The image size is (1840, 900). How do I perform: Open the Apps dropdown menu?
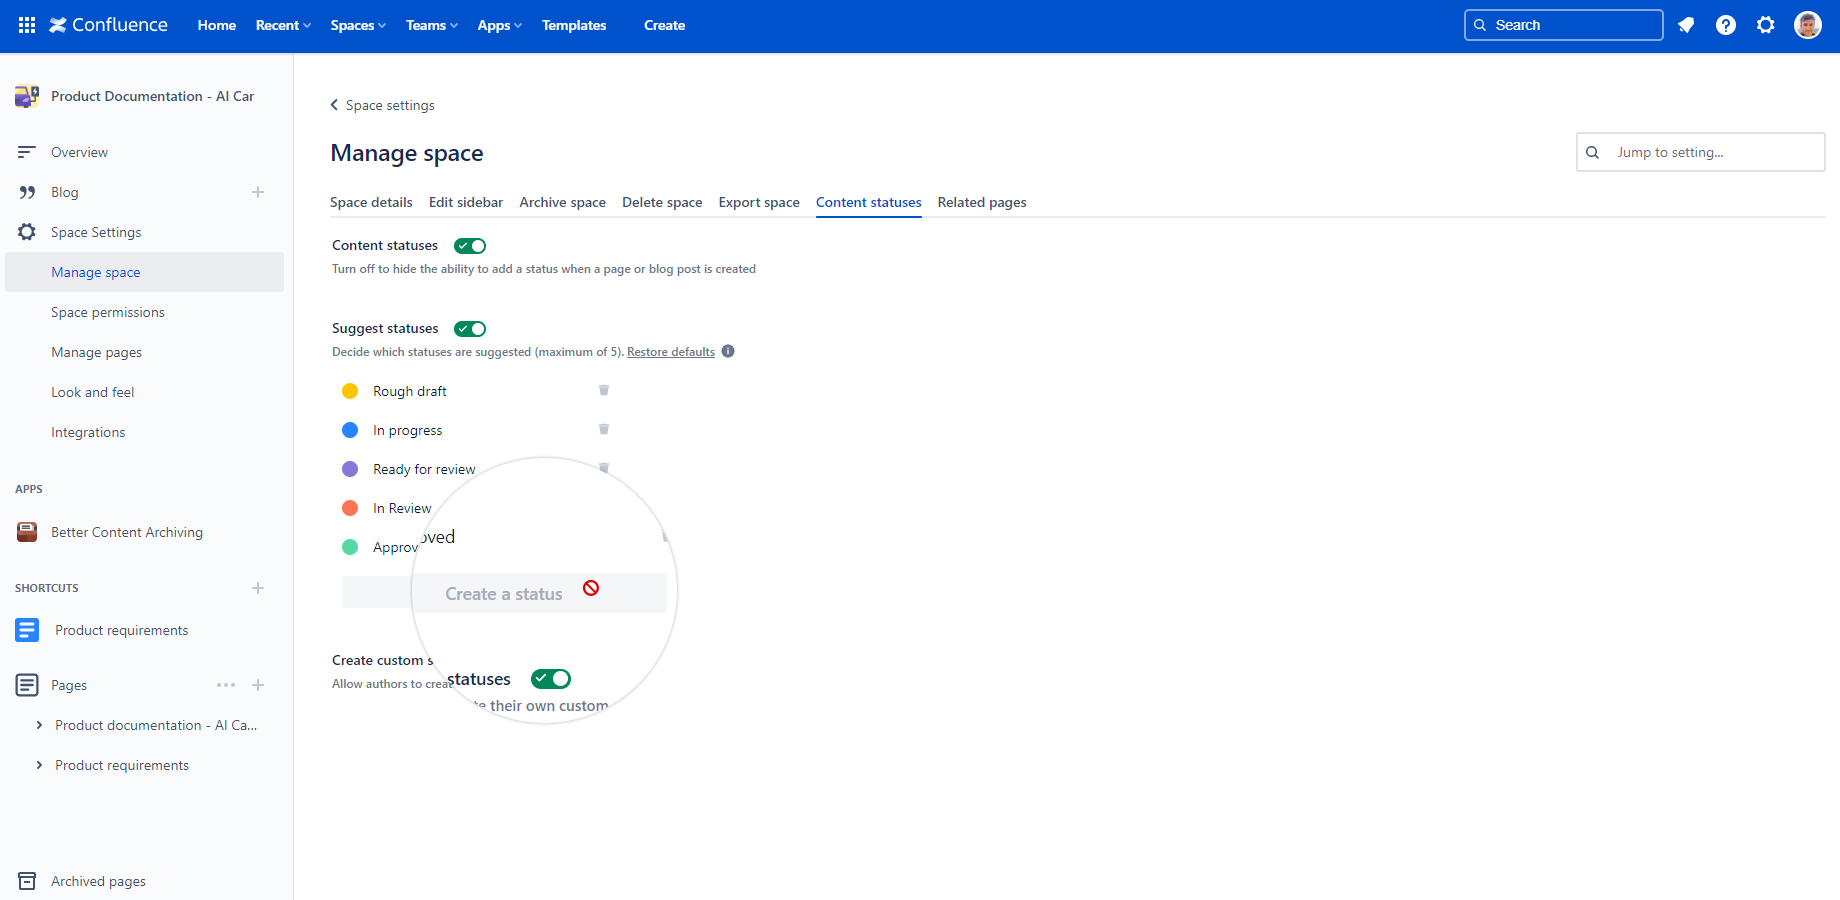coord(499,25)
